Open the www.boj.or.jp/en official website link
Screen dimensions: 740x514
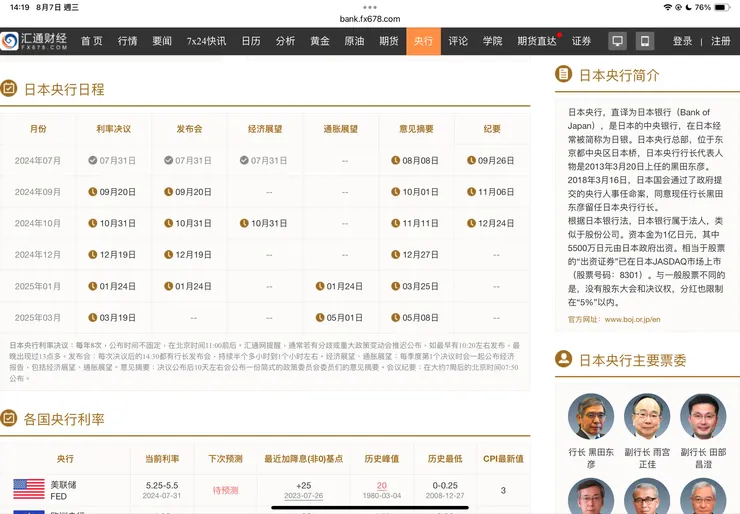(x=632, y=320)
